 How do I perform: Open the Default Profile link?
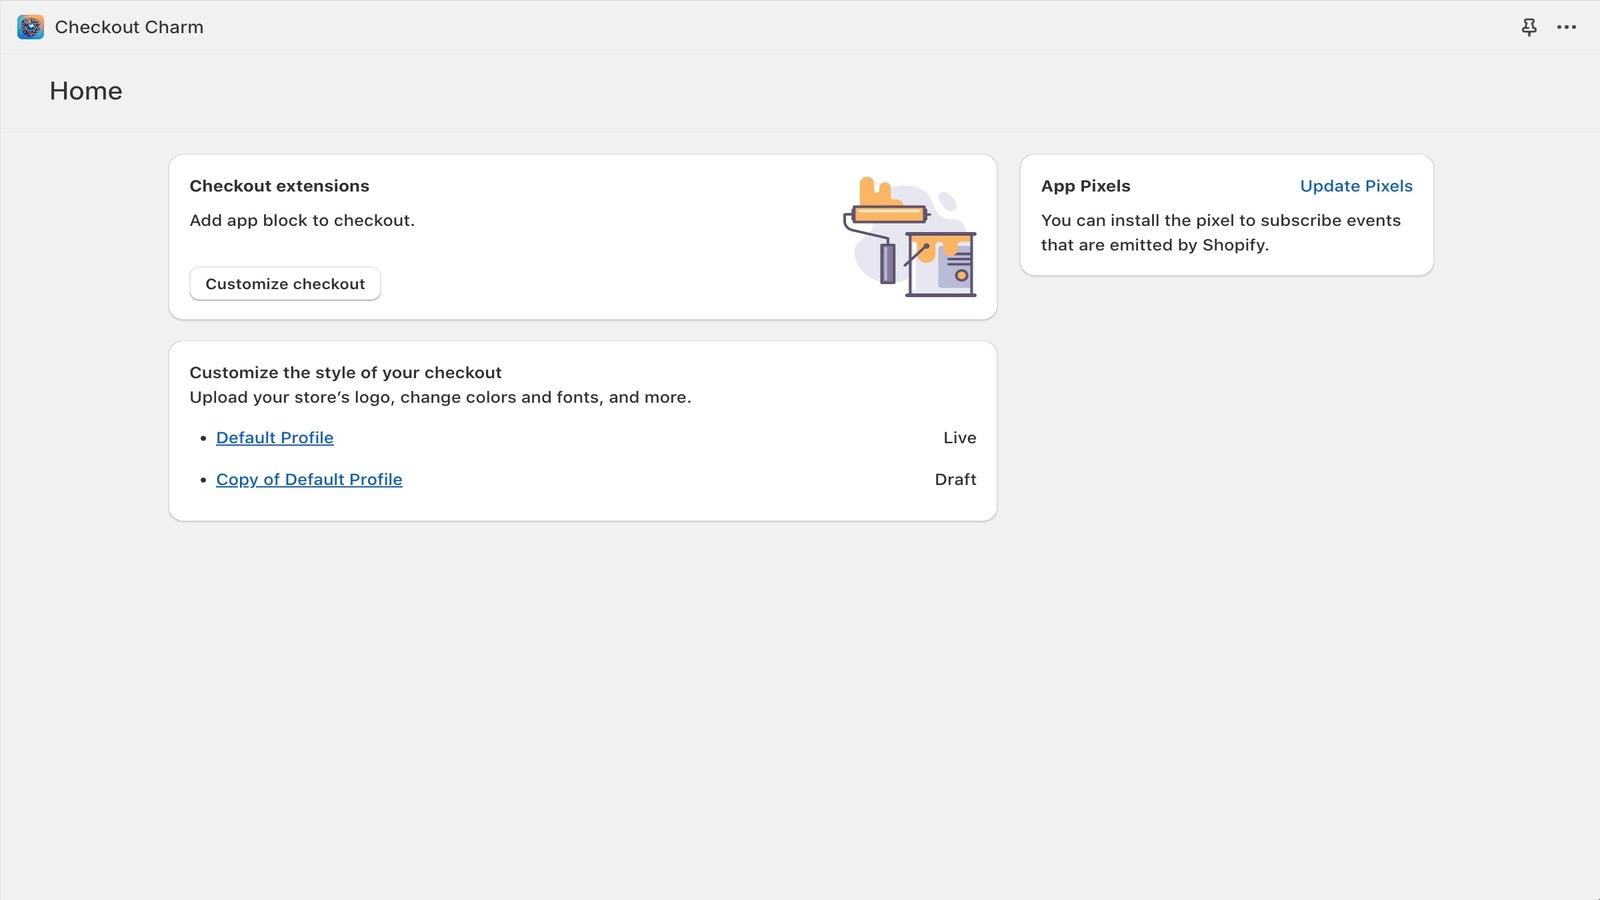274,437
